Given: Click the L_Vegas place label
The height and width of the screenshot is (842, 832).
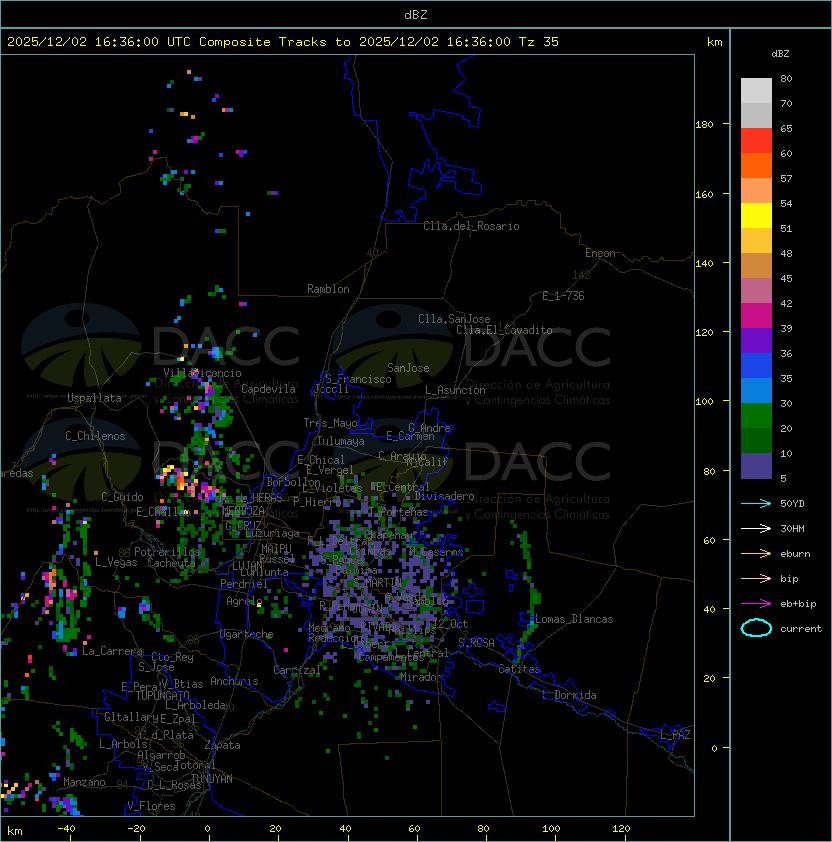Looking at the screenshot, I should (x=116, y=562).
